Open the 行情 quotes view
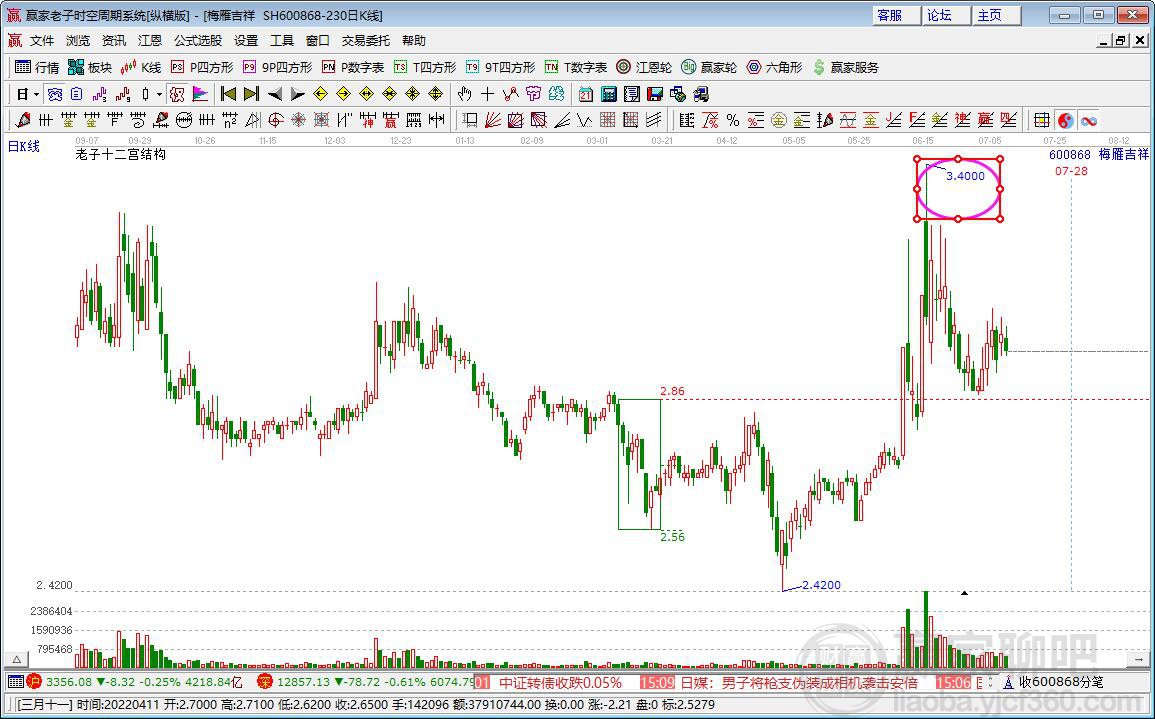The height and width of the screenshot is (719, 1155). click(x=37, y=67)
